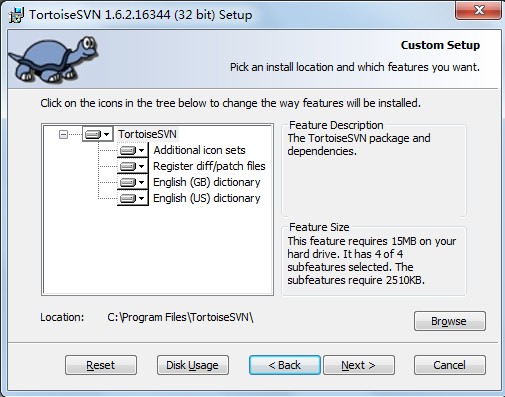The height and width of the screenshot is (397, 505).
Task: Open the Additional icon sets feature dropdown
Action: click(x=133, y=150)
